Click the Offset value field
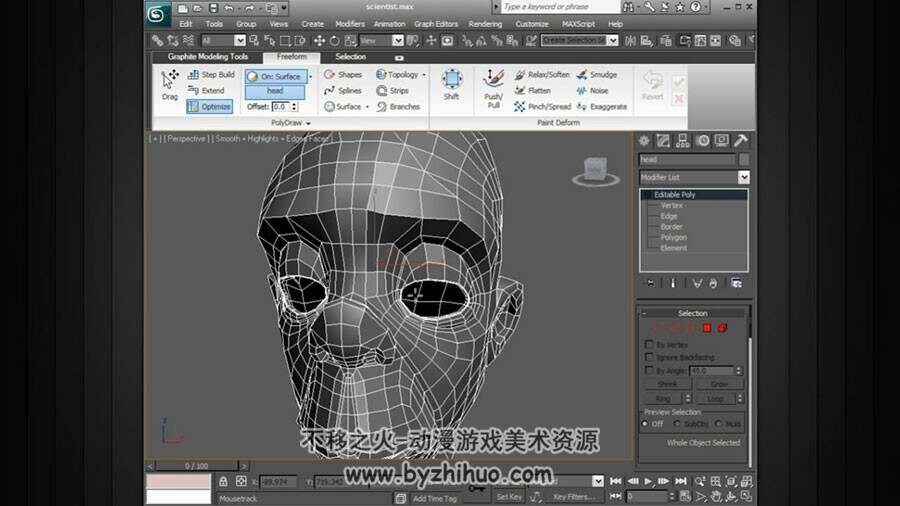900x506 pixels. pos(281,107)
